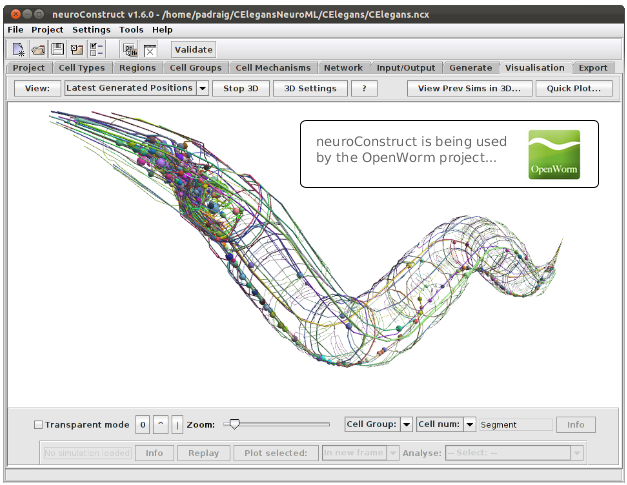Click the toolbar icon left of Validate
This screenshot has width=627, height=485.
pyautogui.click(x=149, y=49)
